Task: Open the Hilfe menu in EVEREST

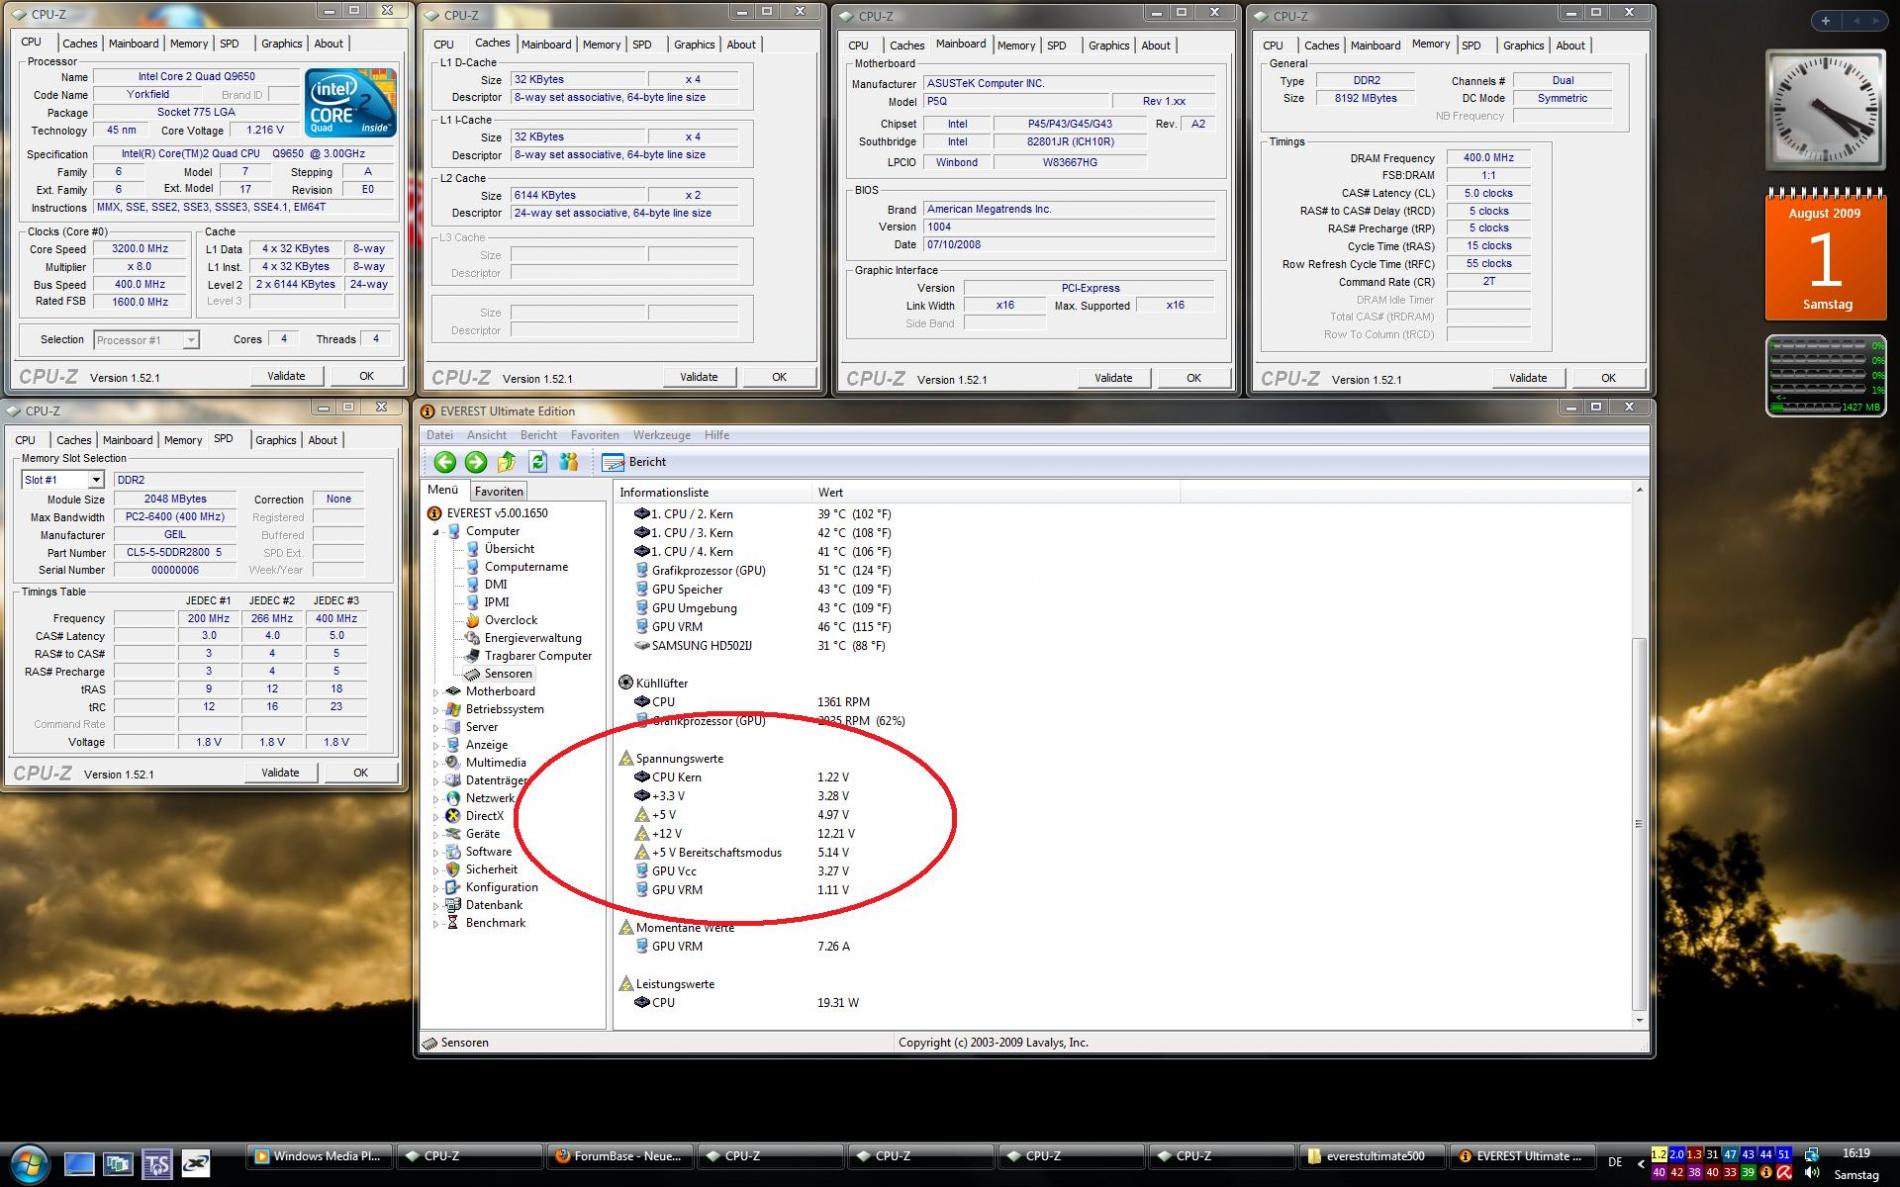Action: click(x=716, y=435)
